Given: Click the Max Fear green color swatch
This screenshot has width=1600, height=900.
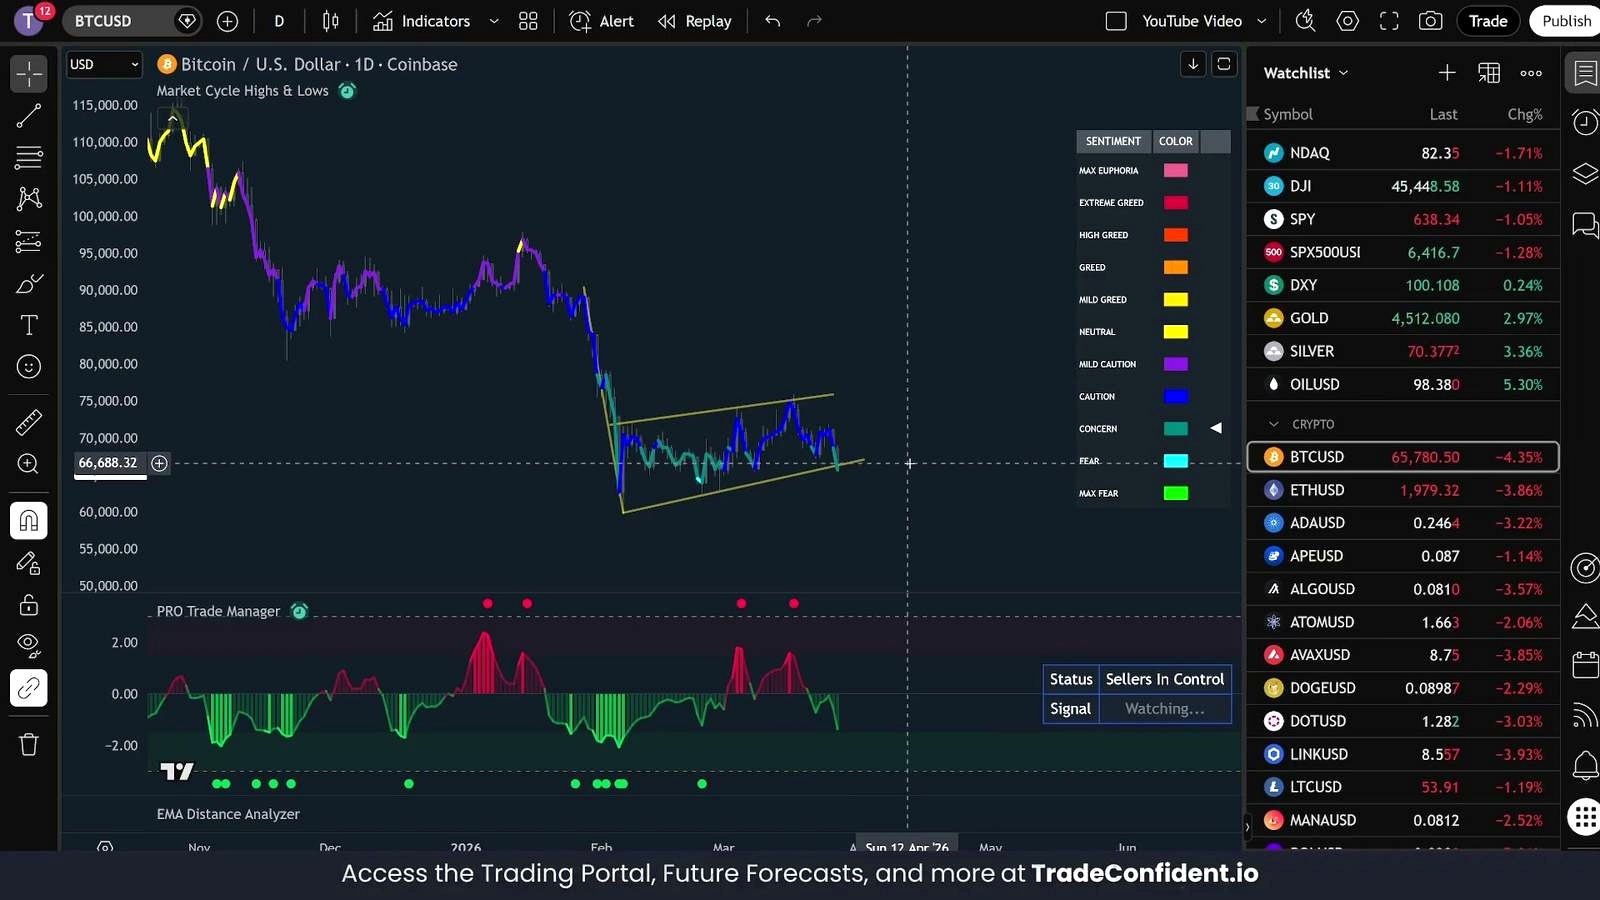Looking at the screenshot, I should pyautogui.click(x=1176, y=493).
